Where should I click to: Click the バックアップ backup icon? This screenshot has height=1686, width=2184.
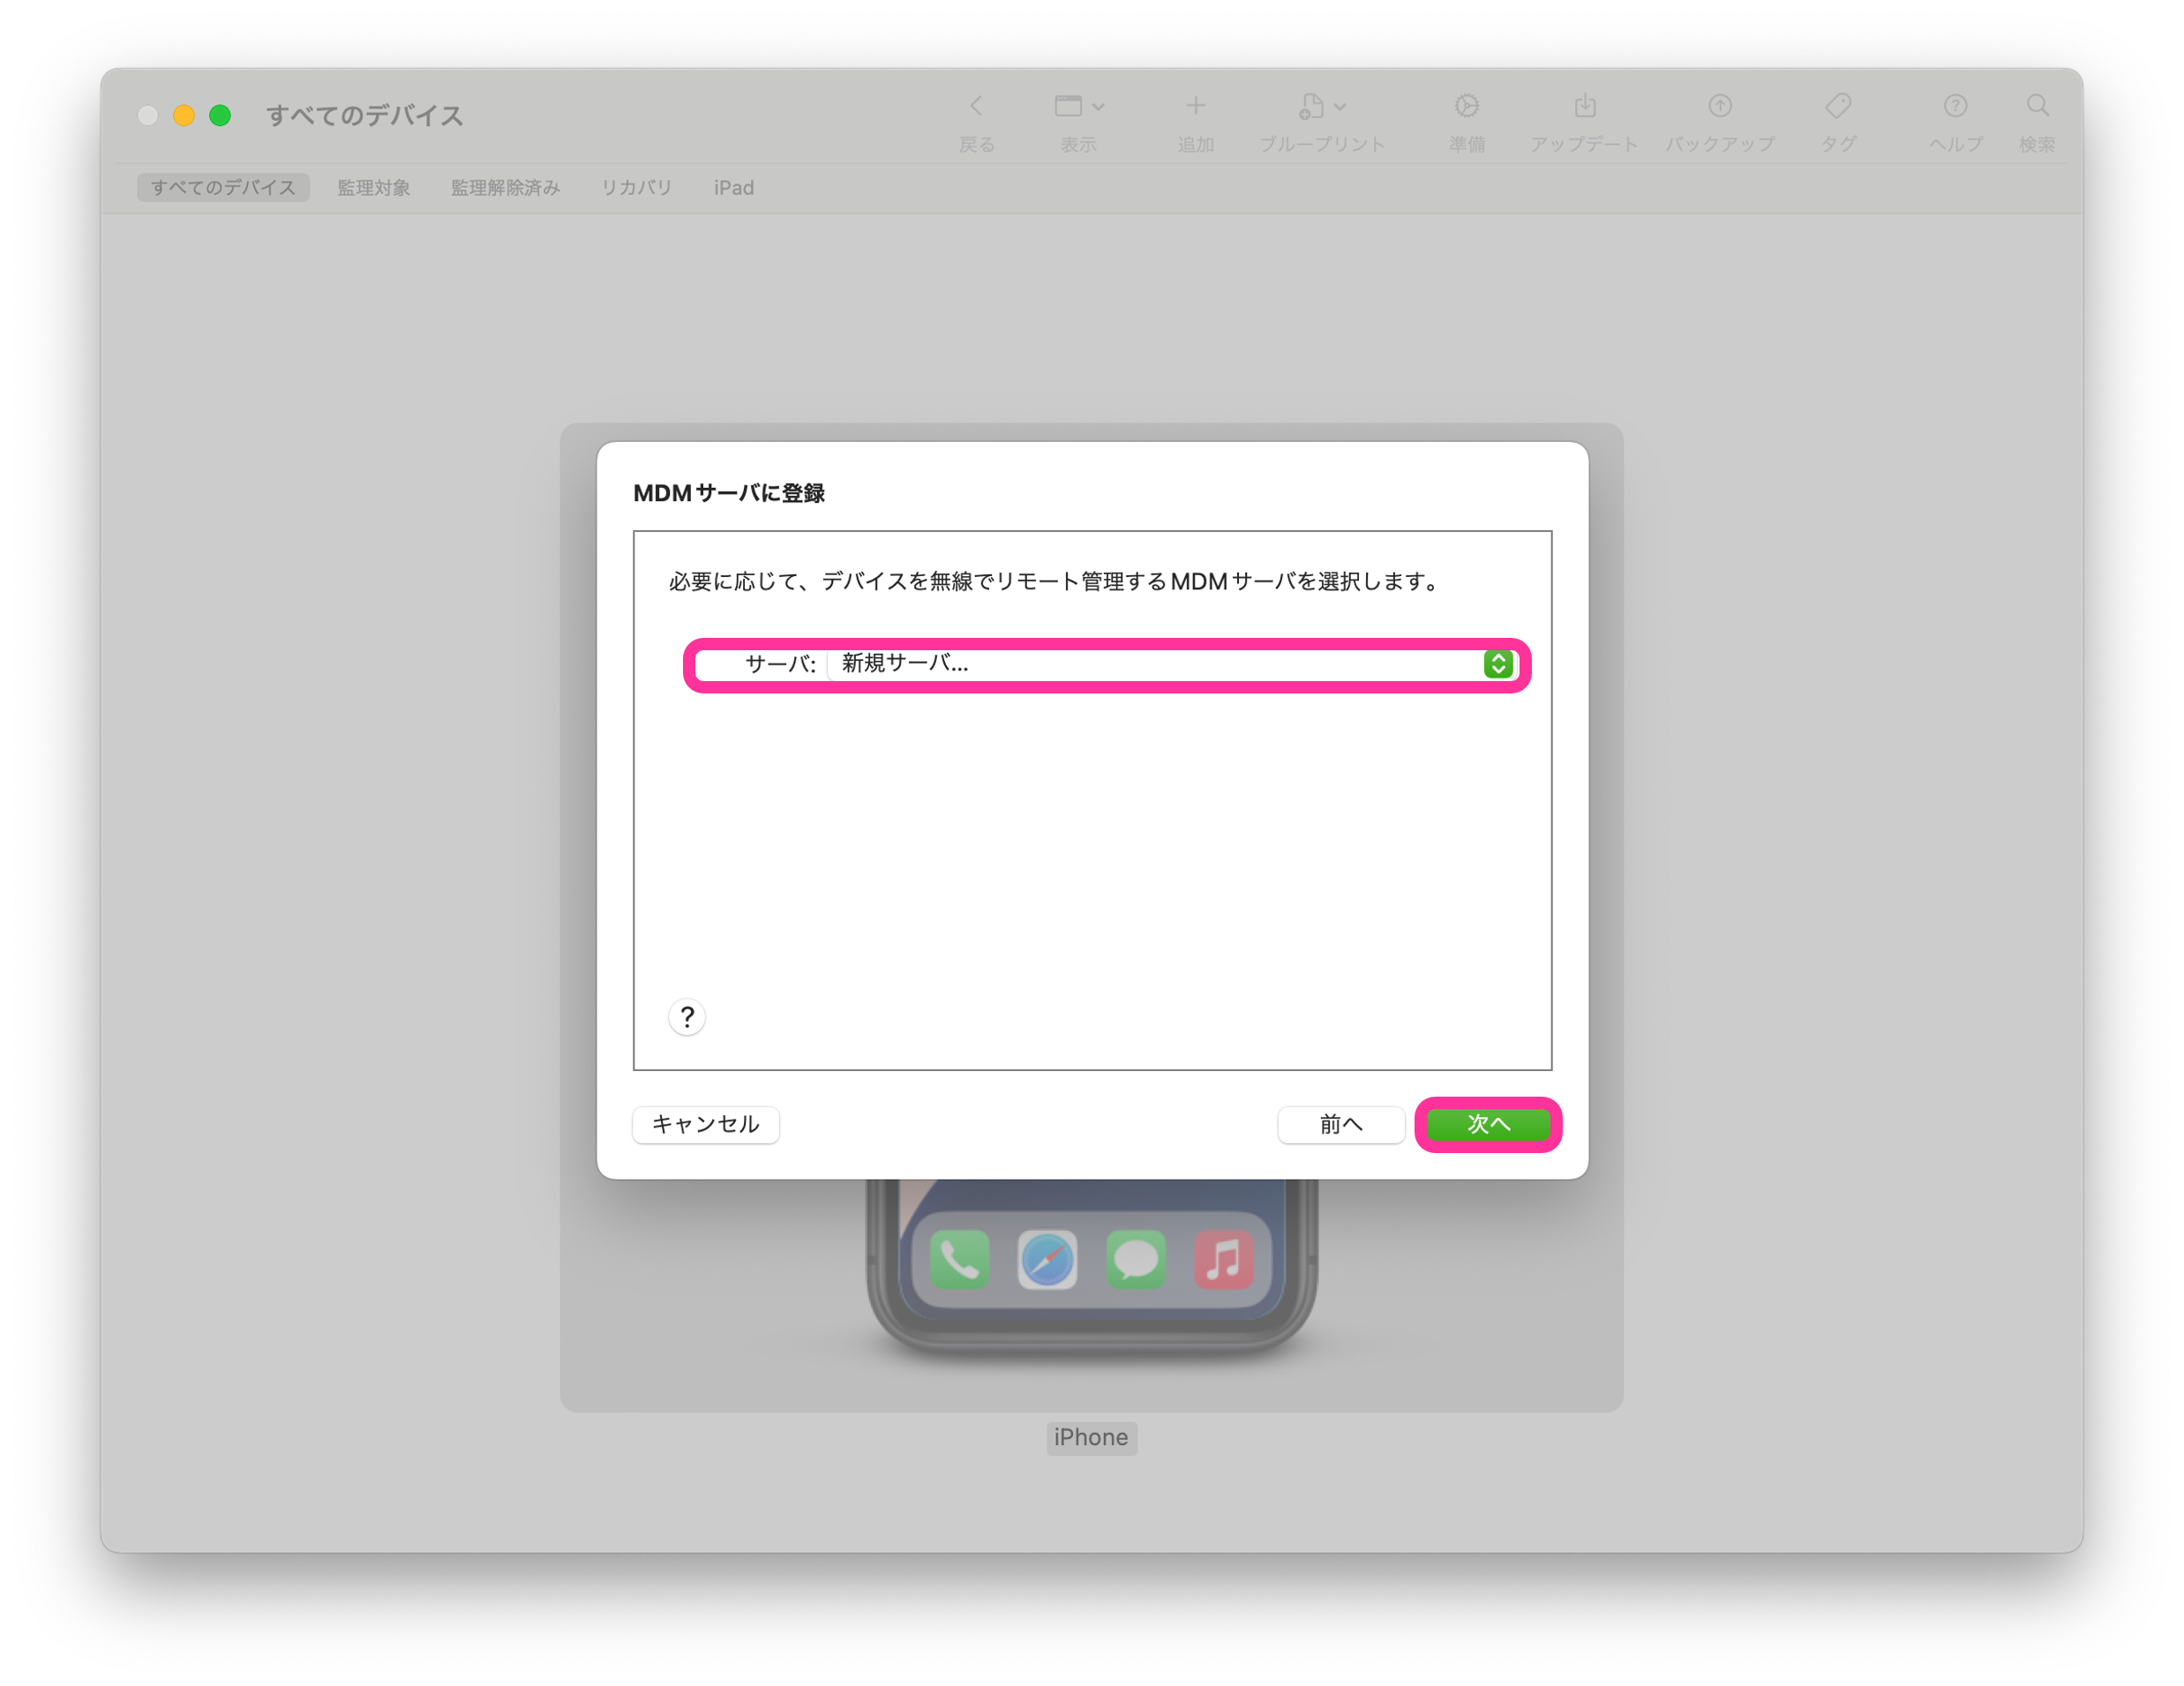point(1719,106)
